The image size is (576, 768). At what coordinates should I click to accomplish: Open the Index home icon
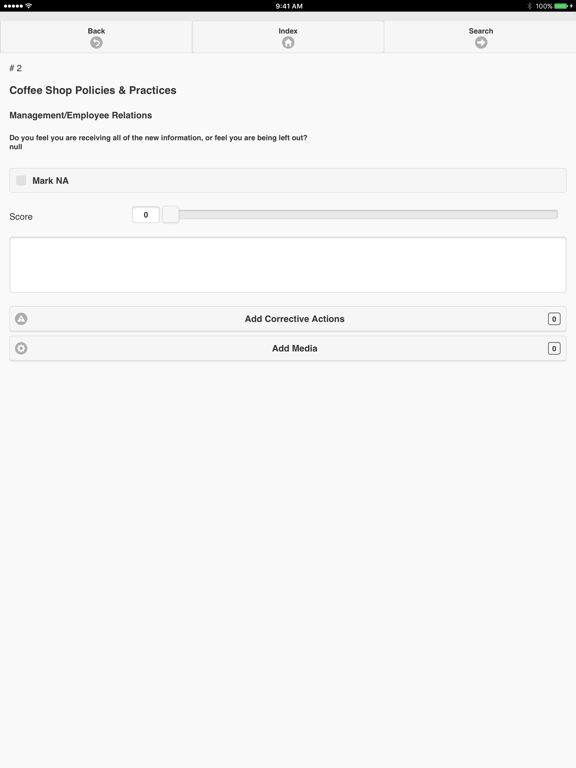pyautogui.click(x=288, y=43)
